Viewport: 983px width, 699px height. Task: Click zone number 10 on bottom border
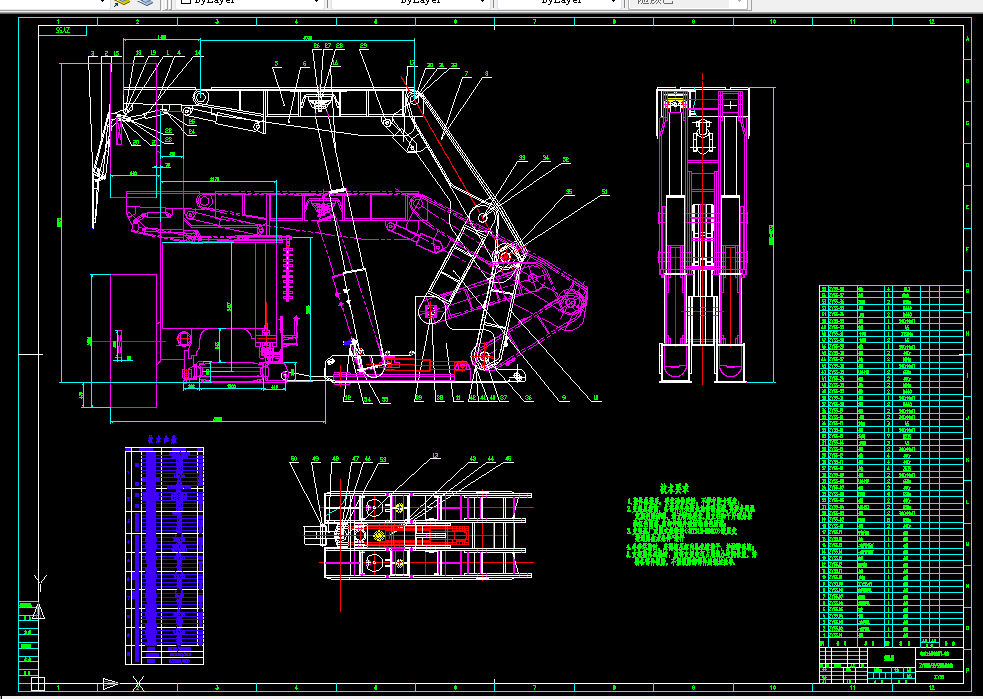772,688
